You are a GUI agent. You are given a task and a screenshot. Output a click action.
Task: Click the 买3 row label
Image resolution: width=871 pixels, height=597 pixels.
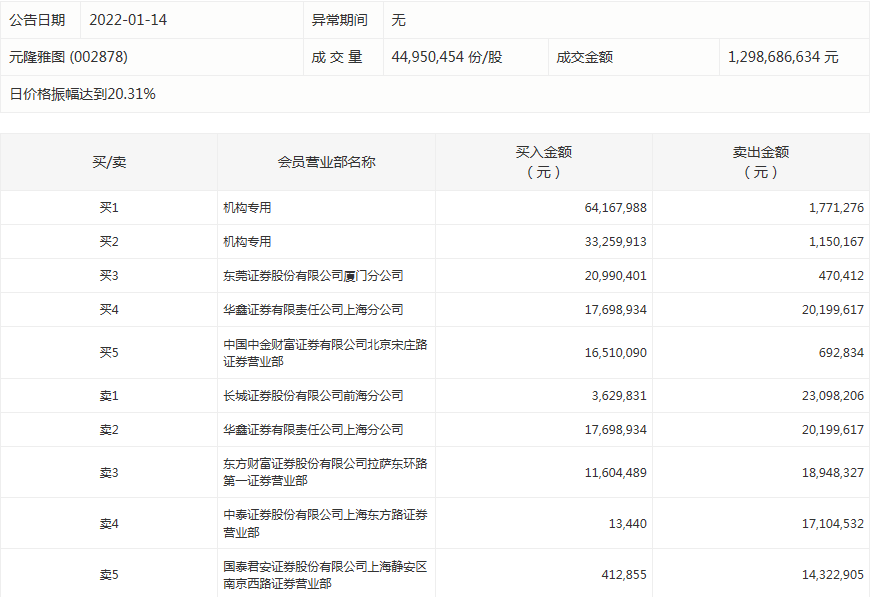click(x=109, y=275)
